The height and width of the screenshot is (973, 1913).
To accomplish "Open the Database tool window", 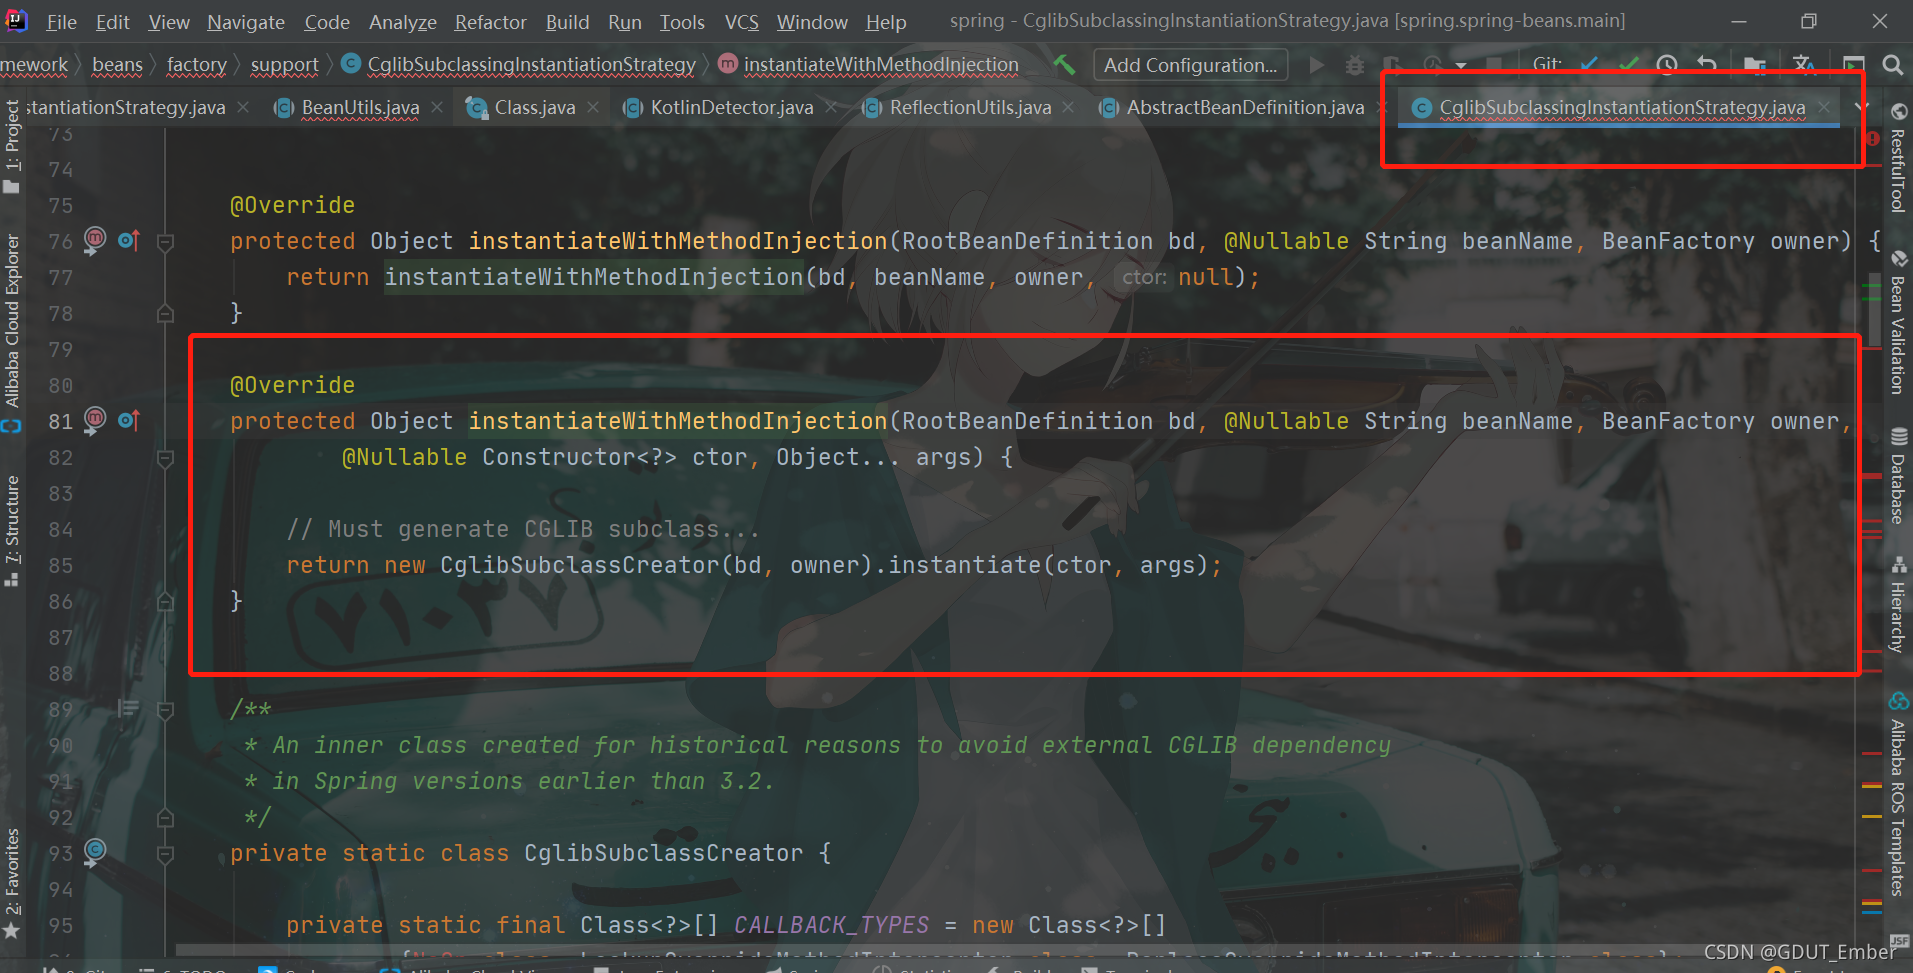I will (x=1898, y=476).
